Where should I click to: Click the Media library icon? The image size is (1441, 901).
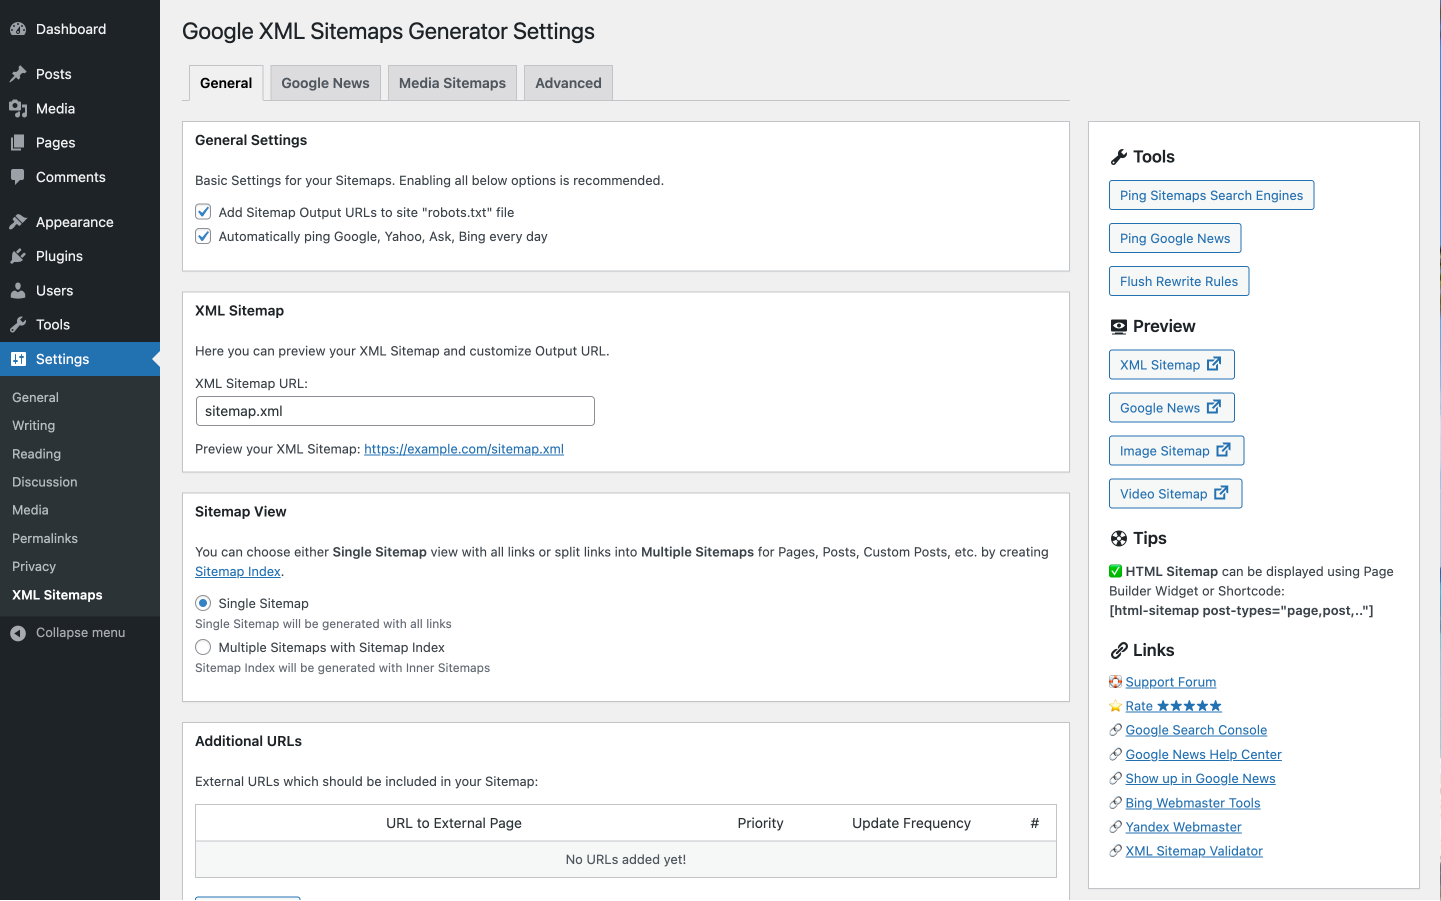click(18, 108)
